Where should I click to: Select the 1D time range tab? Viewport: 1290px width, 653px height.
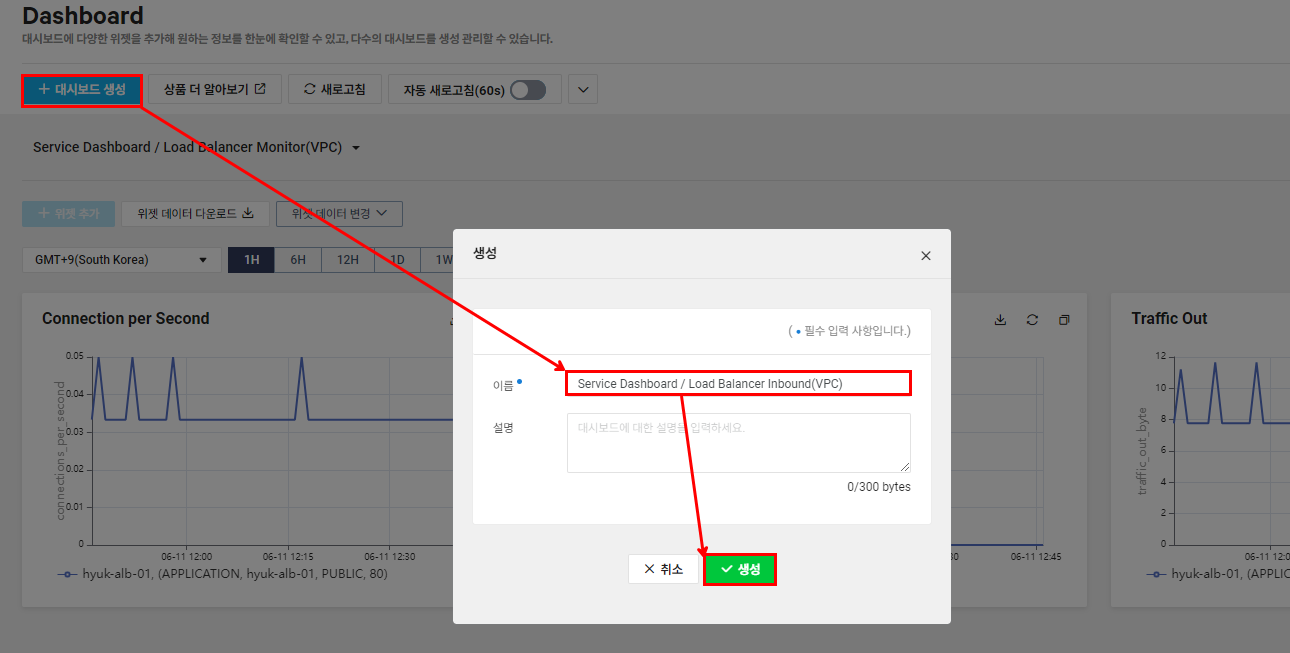tap(397, 260)
